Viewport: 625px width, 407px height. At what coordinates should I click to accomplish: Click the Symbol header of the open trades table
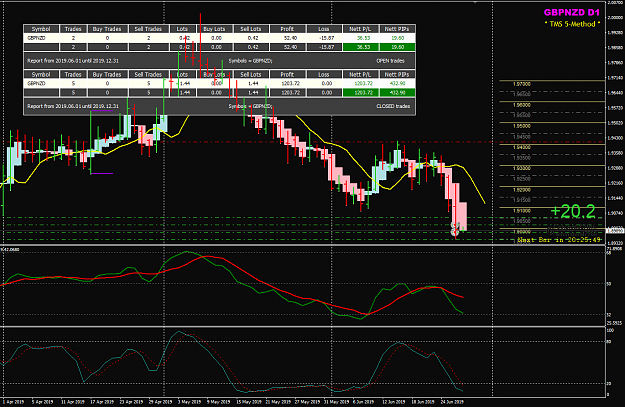click(41, 29)
